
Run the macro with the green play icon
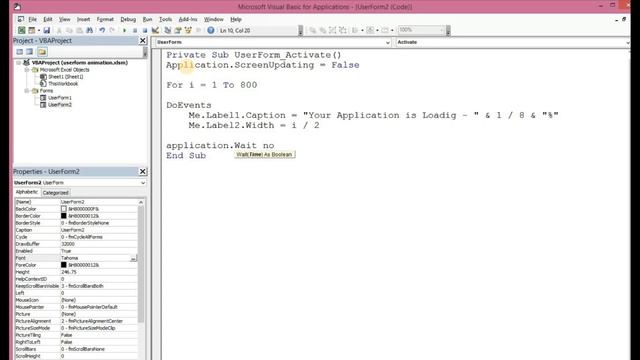tap(124, 30)
